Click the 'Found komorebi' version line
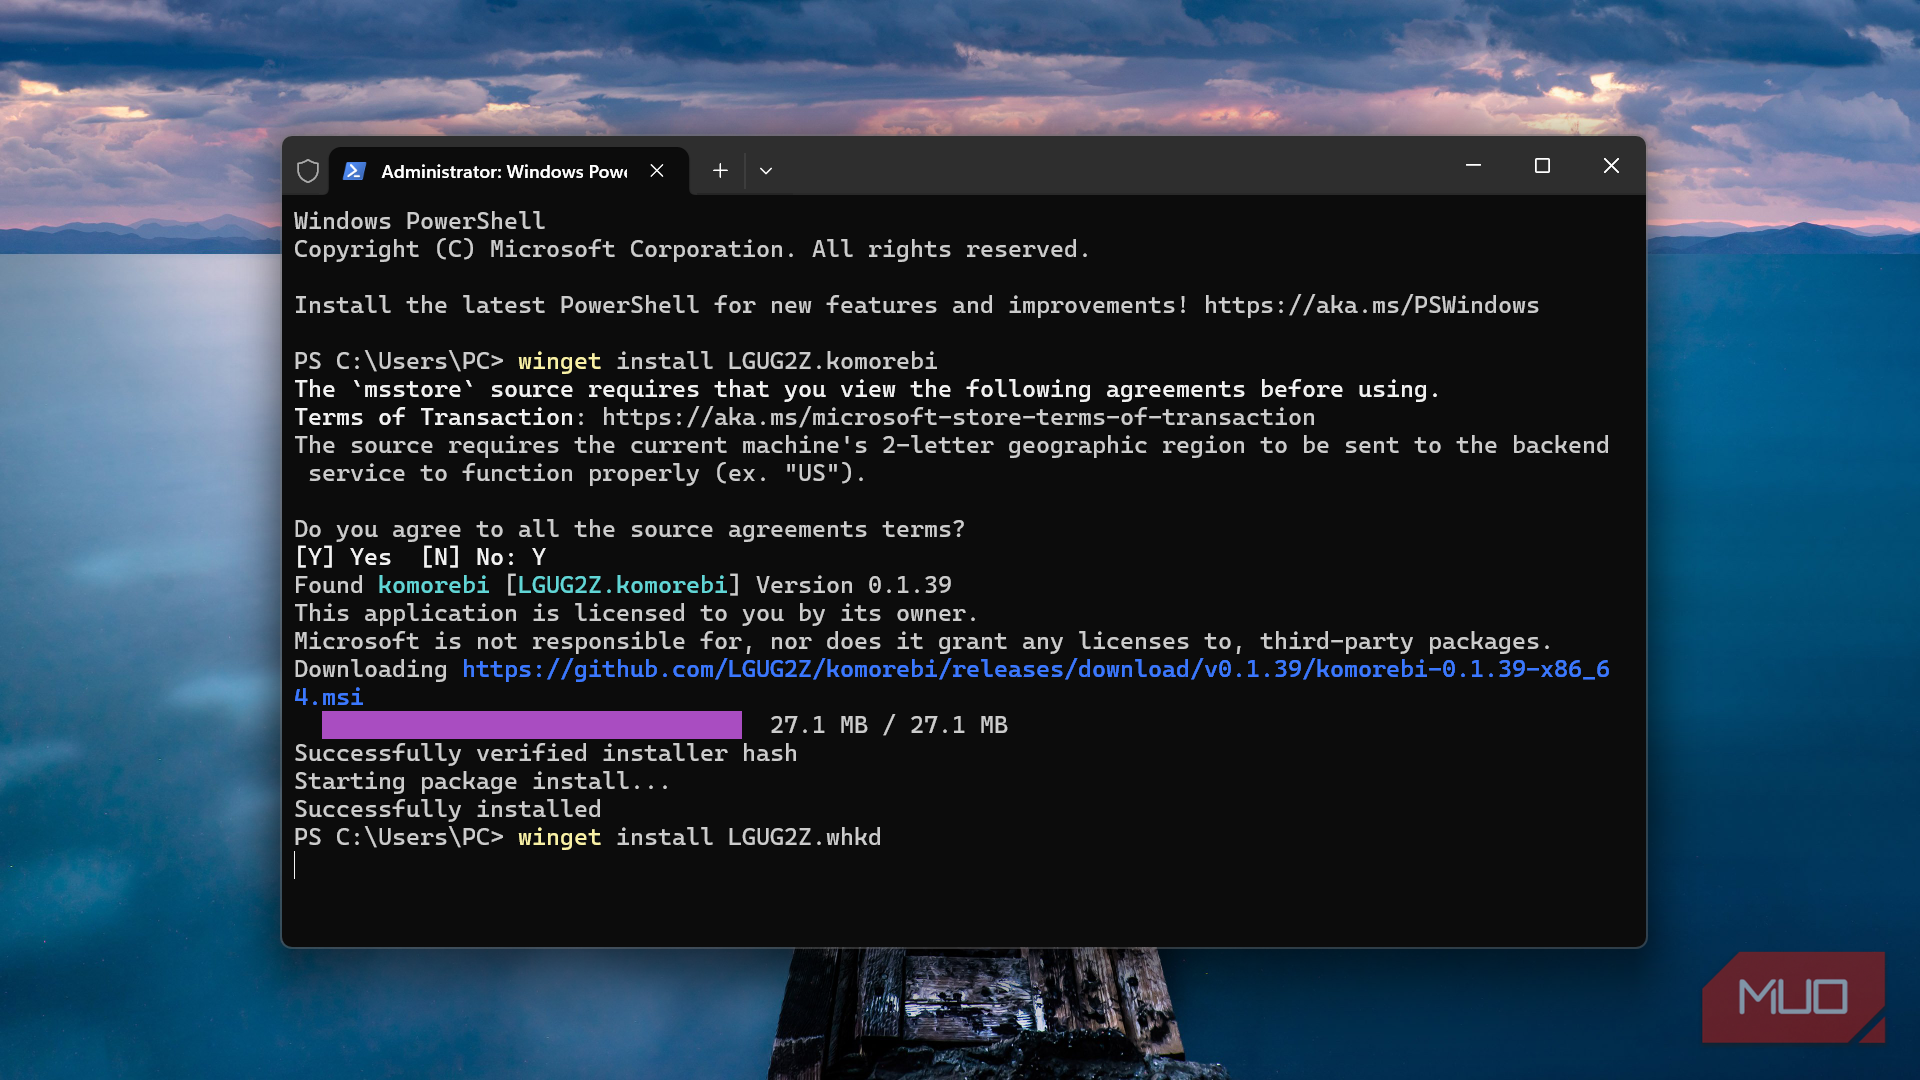Viewport: 1920px width, 1080px height. [x=623, y=585]
